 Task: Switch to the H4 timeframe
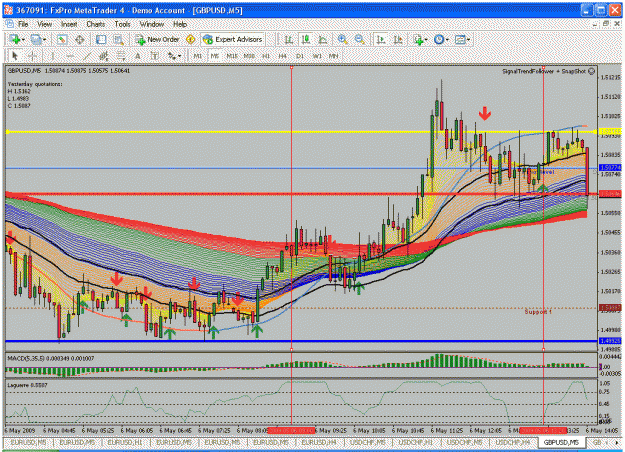[x=283, y=56]
